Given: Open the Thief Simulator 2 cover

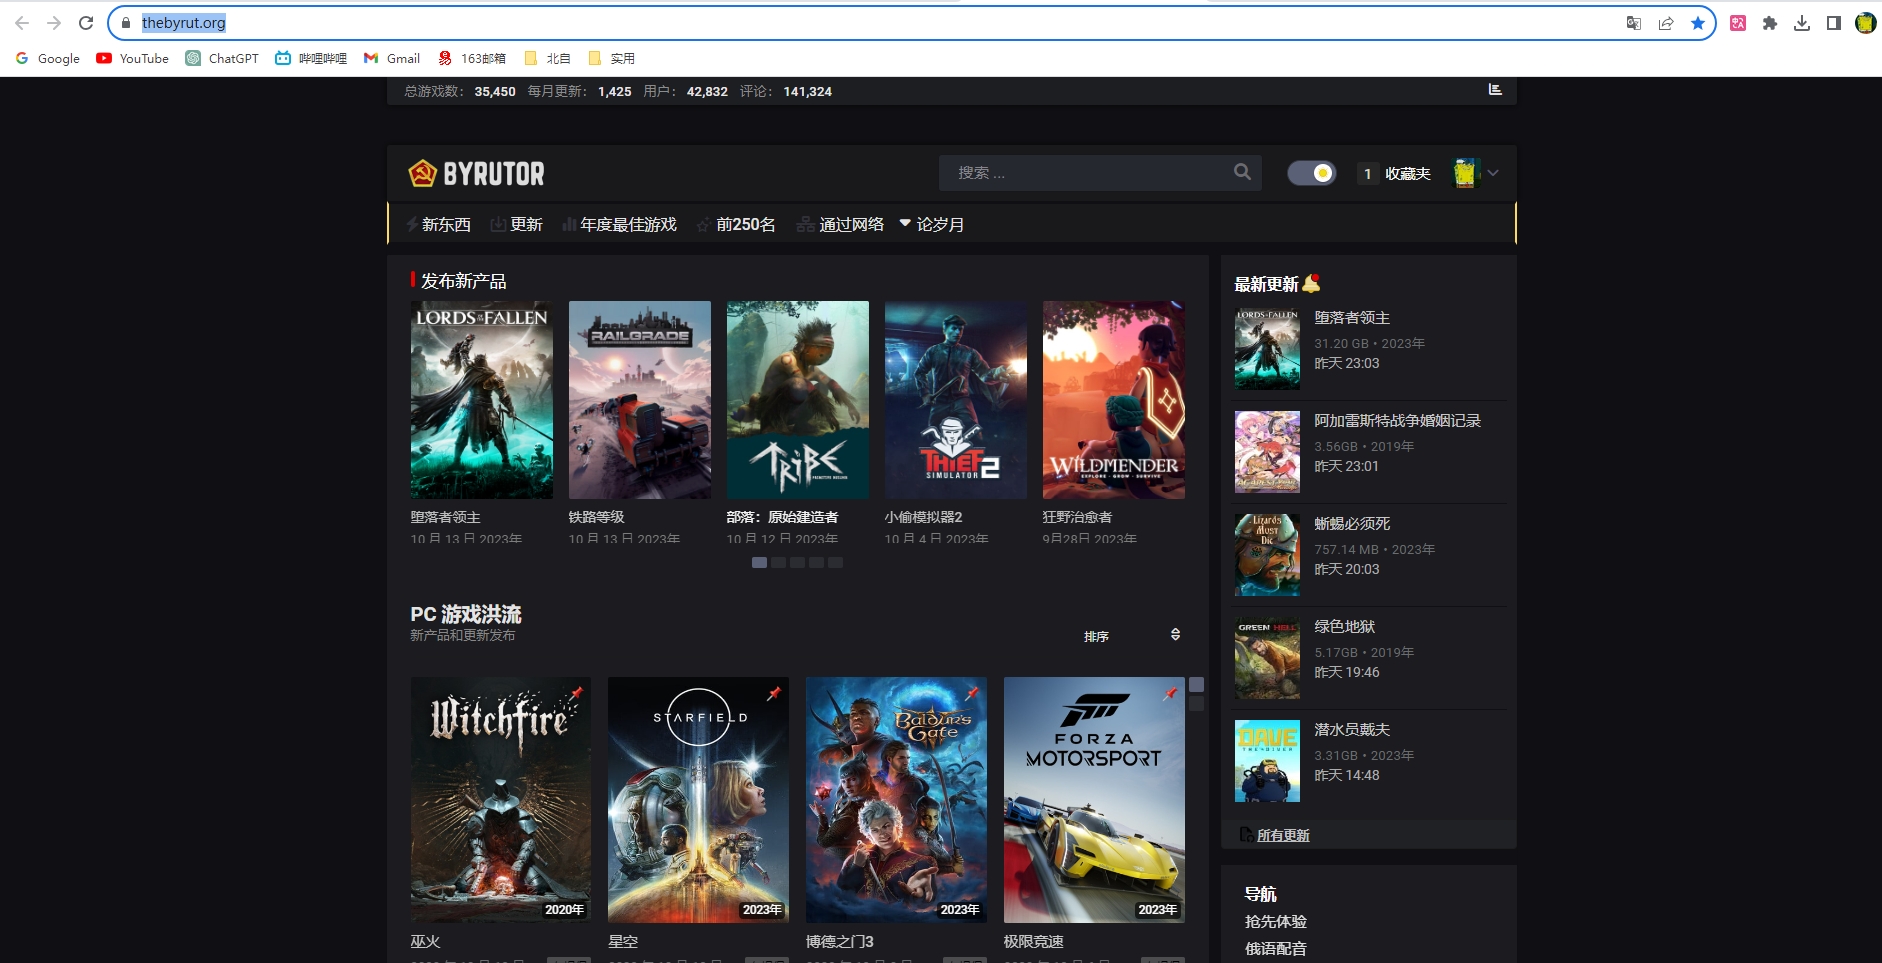Looking at the screenshot, I should 956,400.
